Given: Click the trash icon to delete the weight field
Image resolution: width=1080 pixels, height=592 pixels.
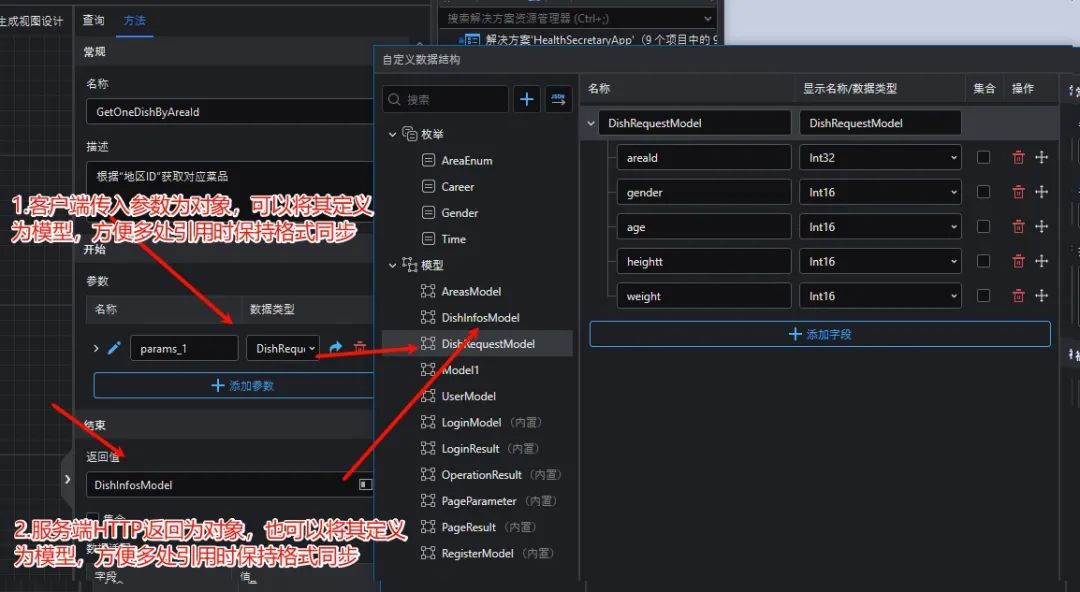Looking at the screenshot, I should [x=1018, y=296].
